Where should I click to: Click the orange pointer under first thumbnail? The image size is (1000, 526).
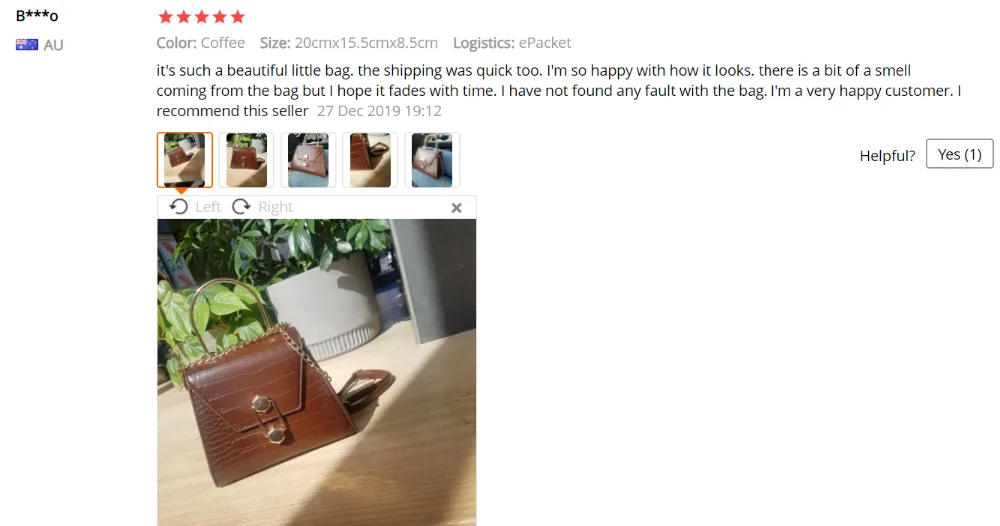coord(181,190)
